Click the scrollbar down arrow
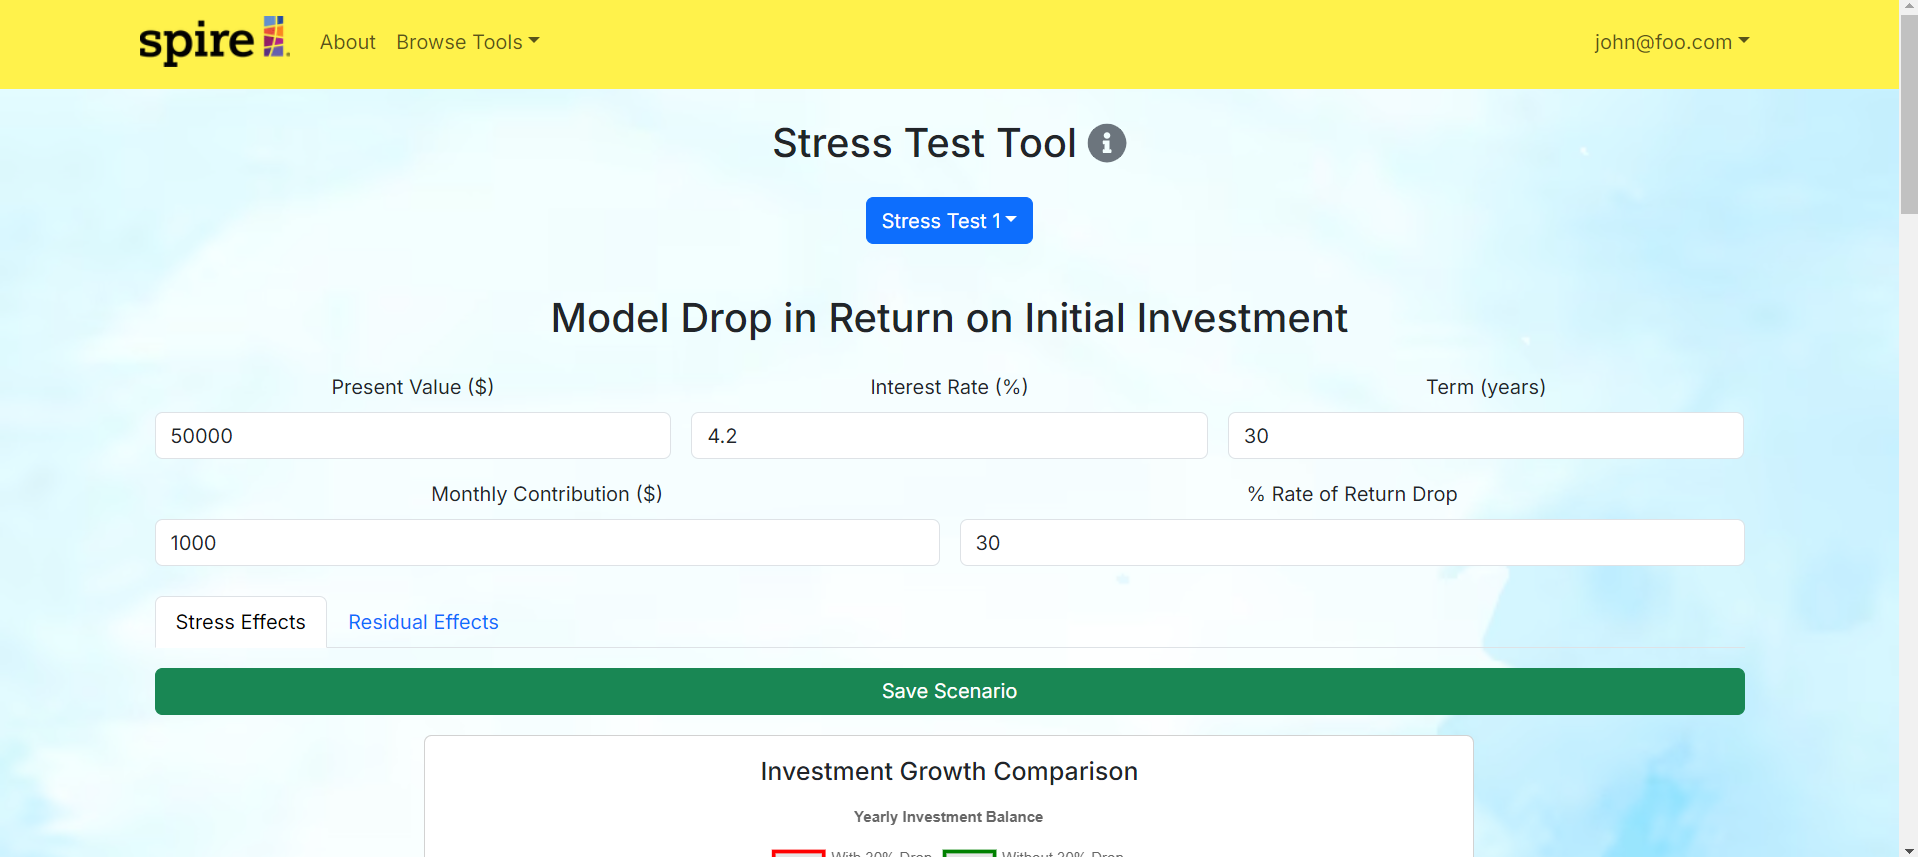This screenshot has height=857, width=1918. click(1909, 849)
